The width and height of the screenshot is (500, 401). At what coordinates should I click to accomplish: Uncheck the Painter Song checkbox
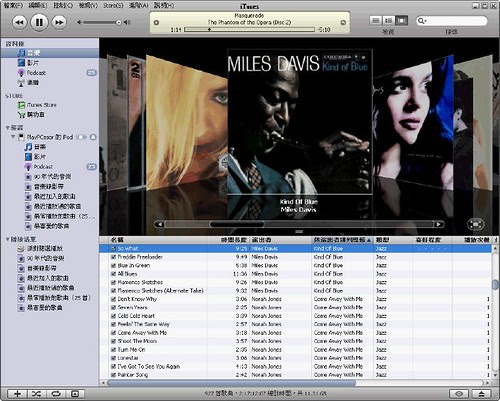coord(113,375)
